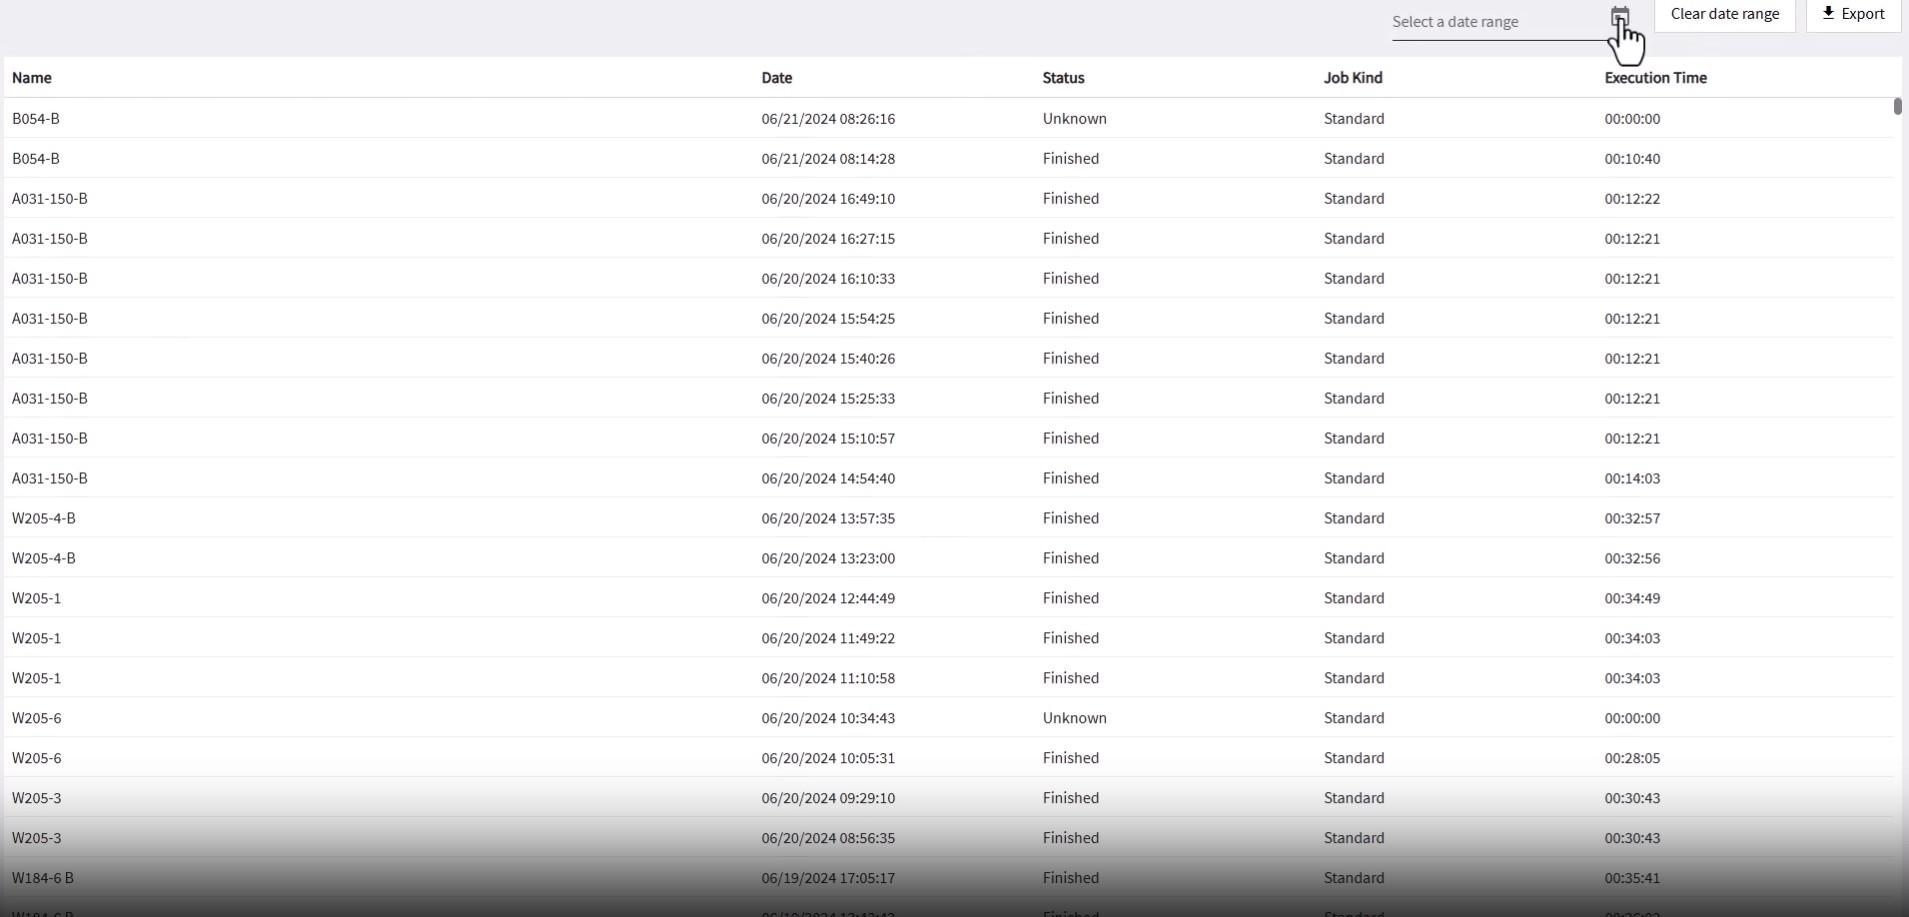Sort by the Date column header
The width and height of the screenshot is (1909, 917).
[x=776, y=78]
